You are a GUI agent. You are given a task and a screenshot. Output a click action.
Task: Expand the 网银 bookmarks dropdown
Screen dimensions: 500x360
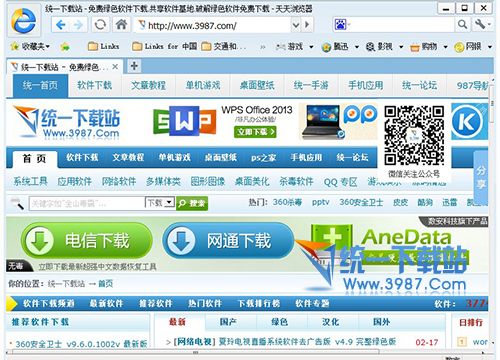490,47
